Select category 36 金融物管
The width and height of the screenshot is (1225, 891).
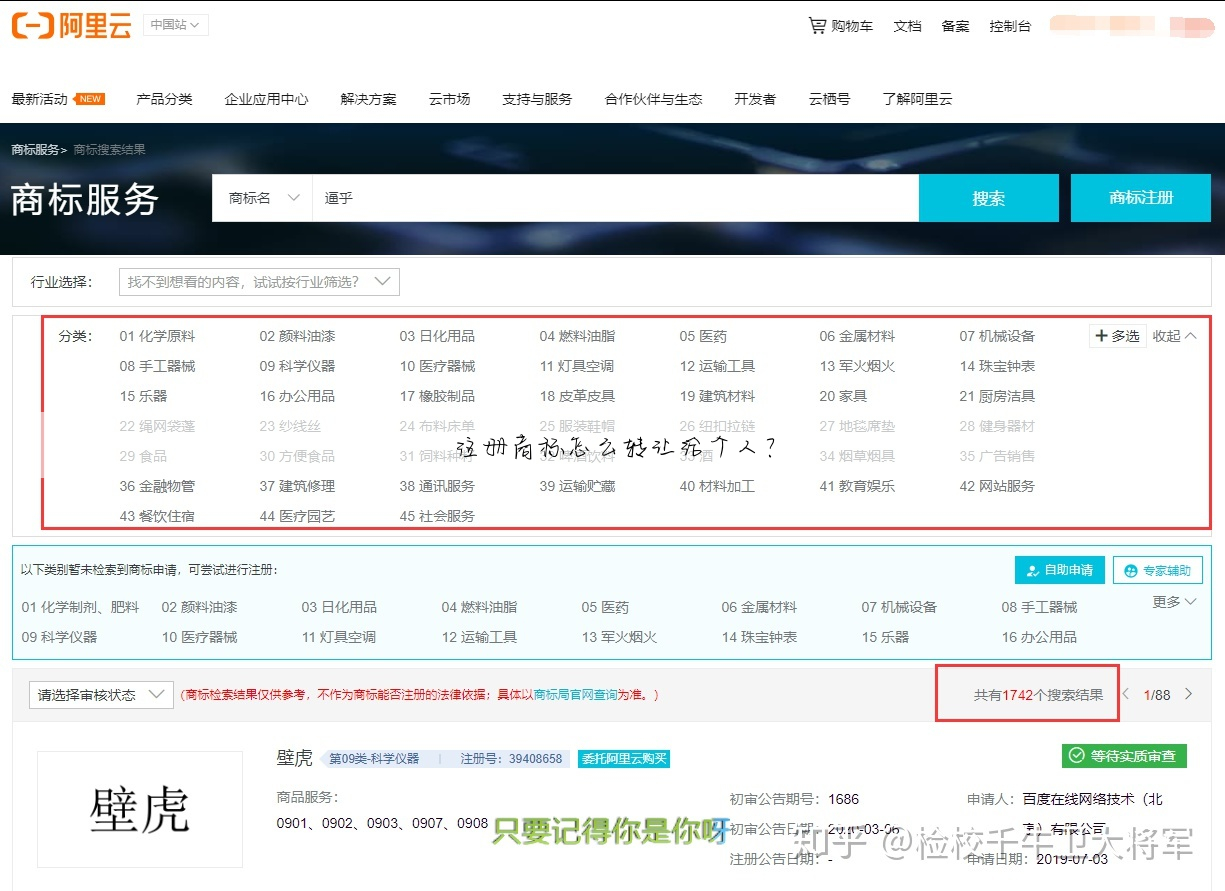pyautogui.click(x=157, y=486)
